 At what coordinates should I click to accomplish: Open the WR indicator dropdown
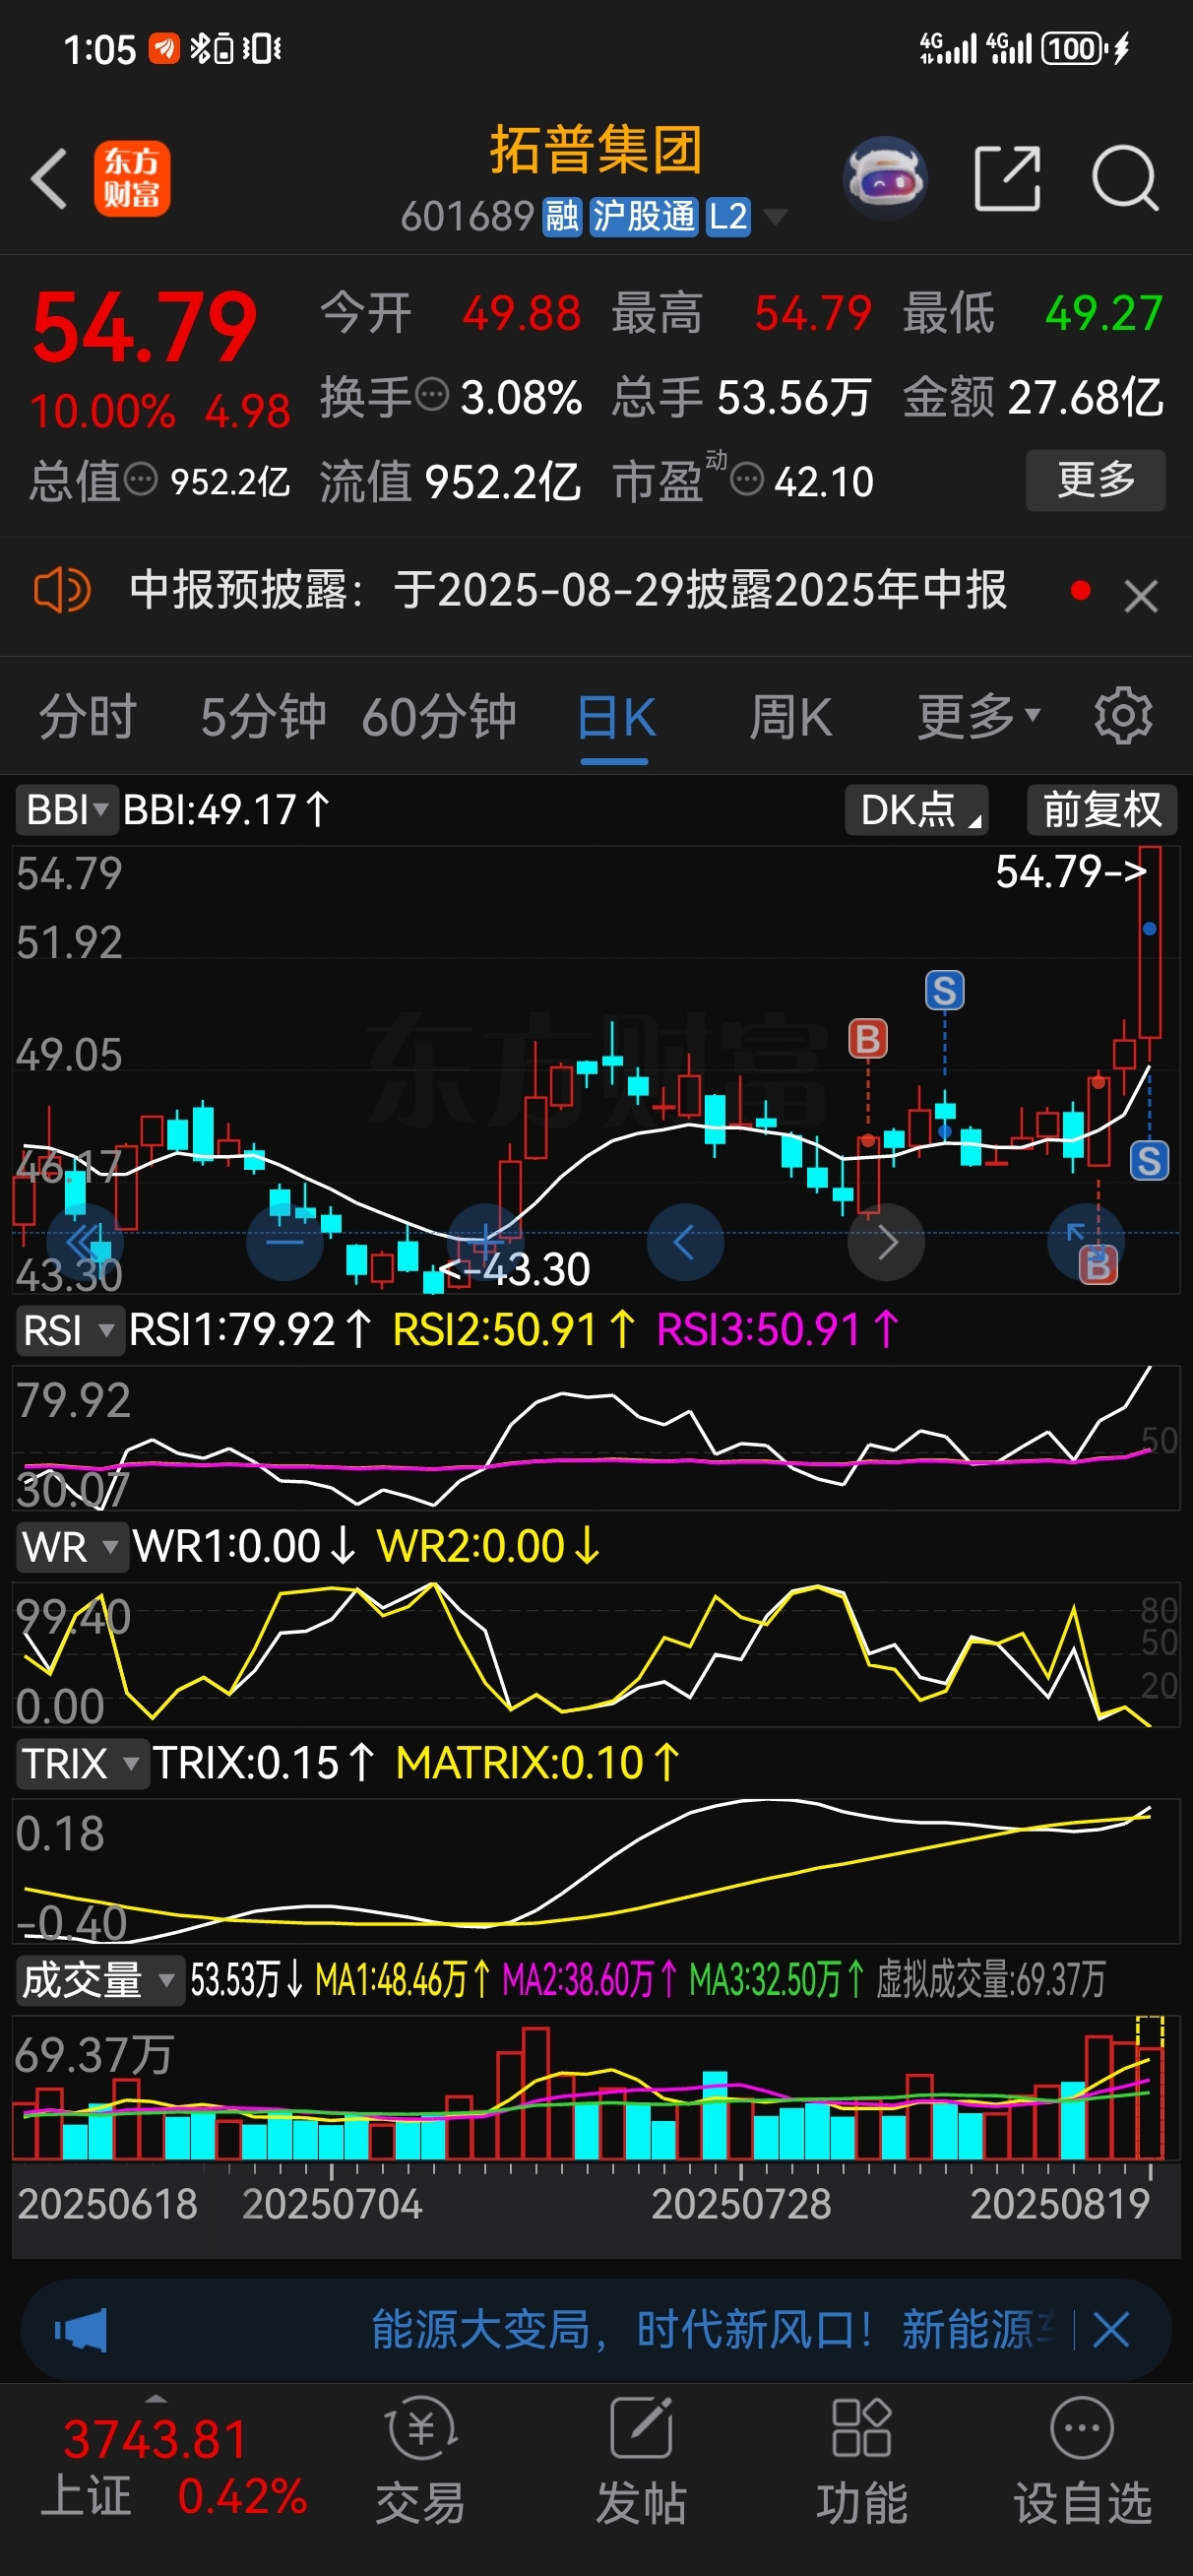[x=71, y=1547]
